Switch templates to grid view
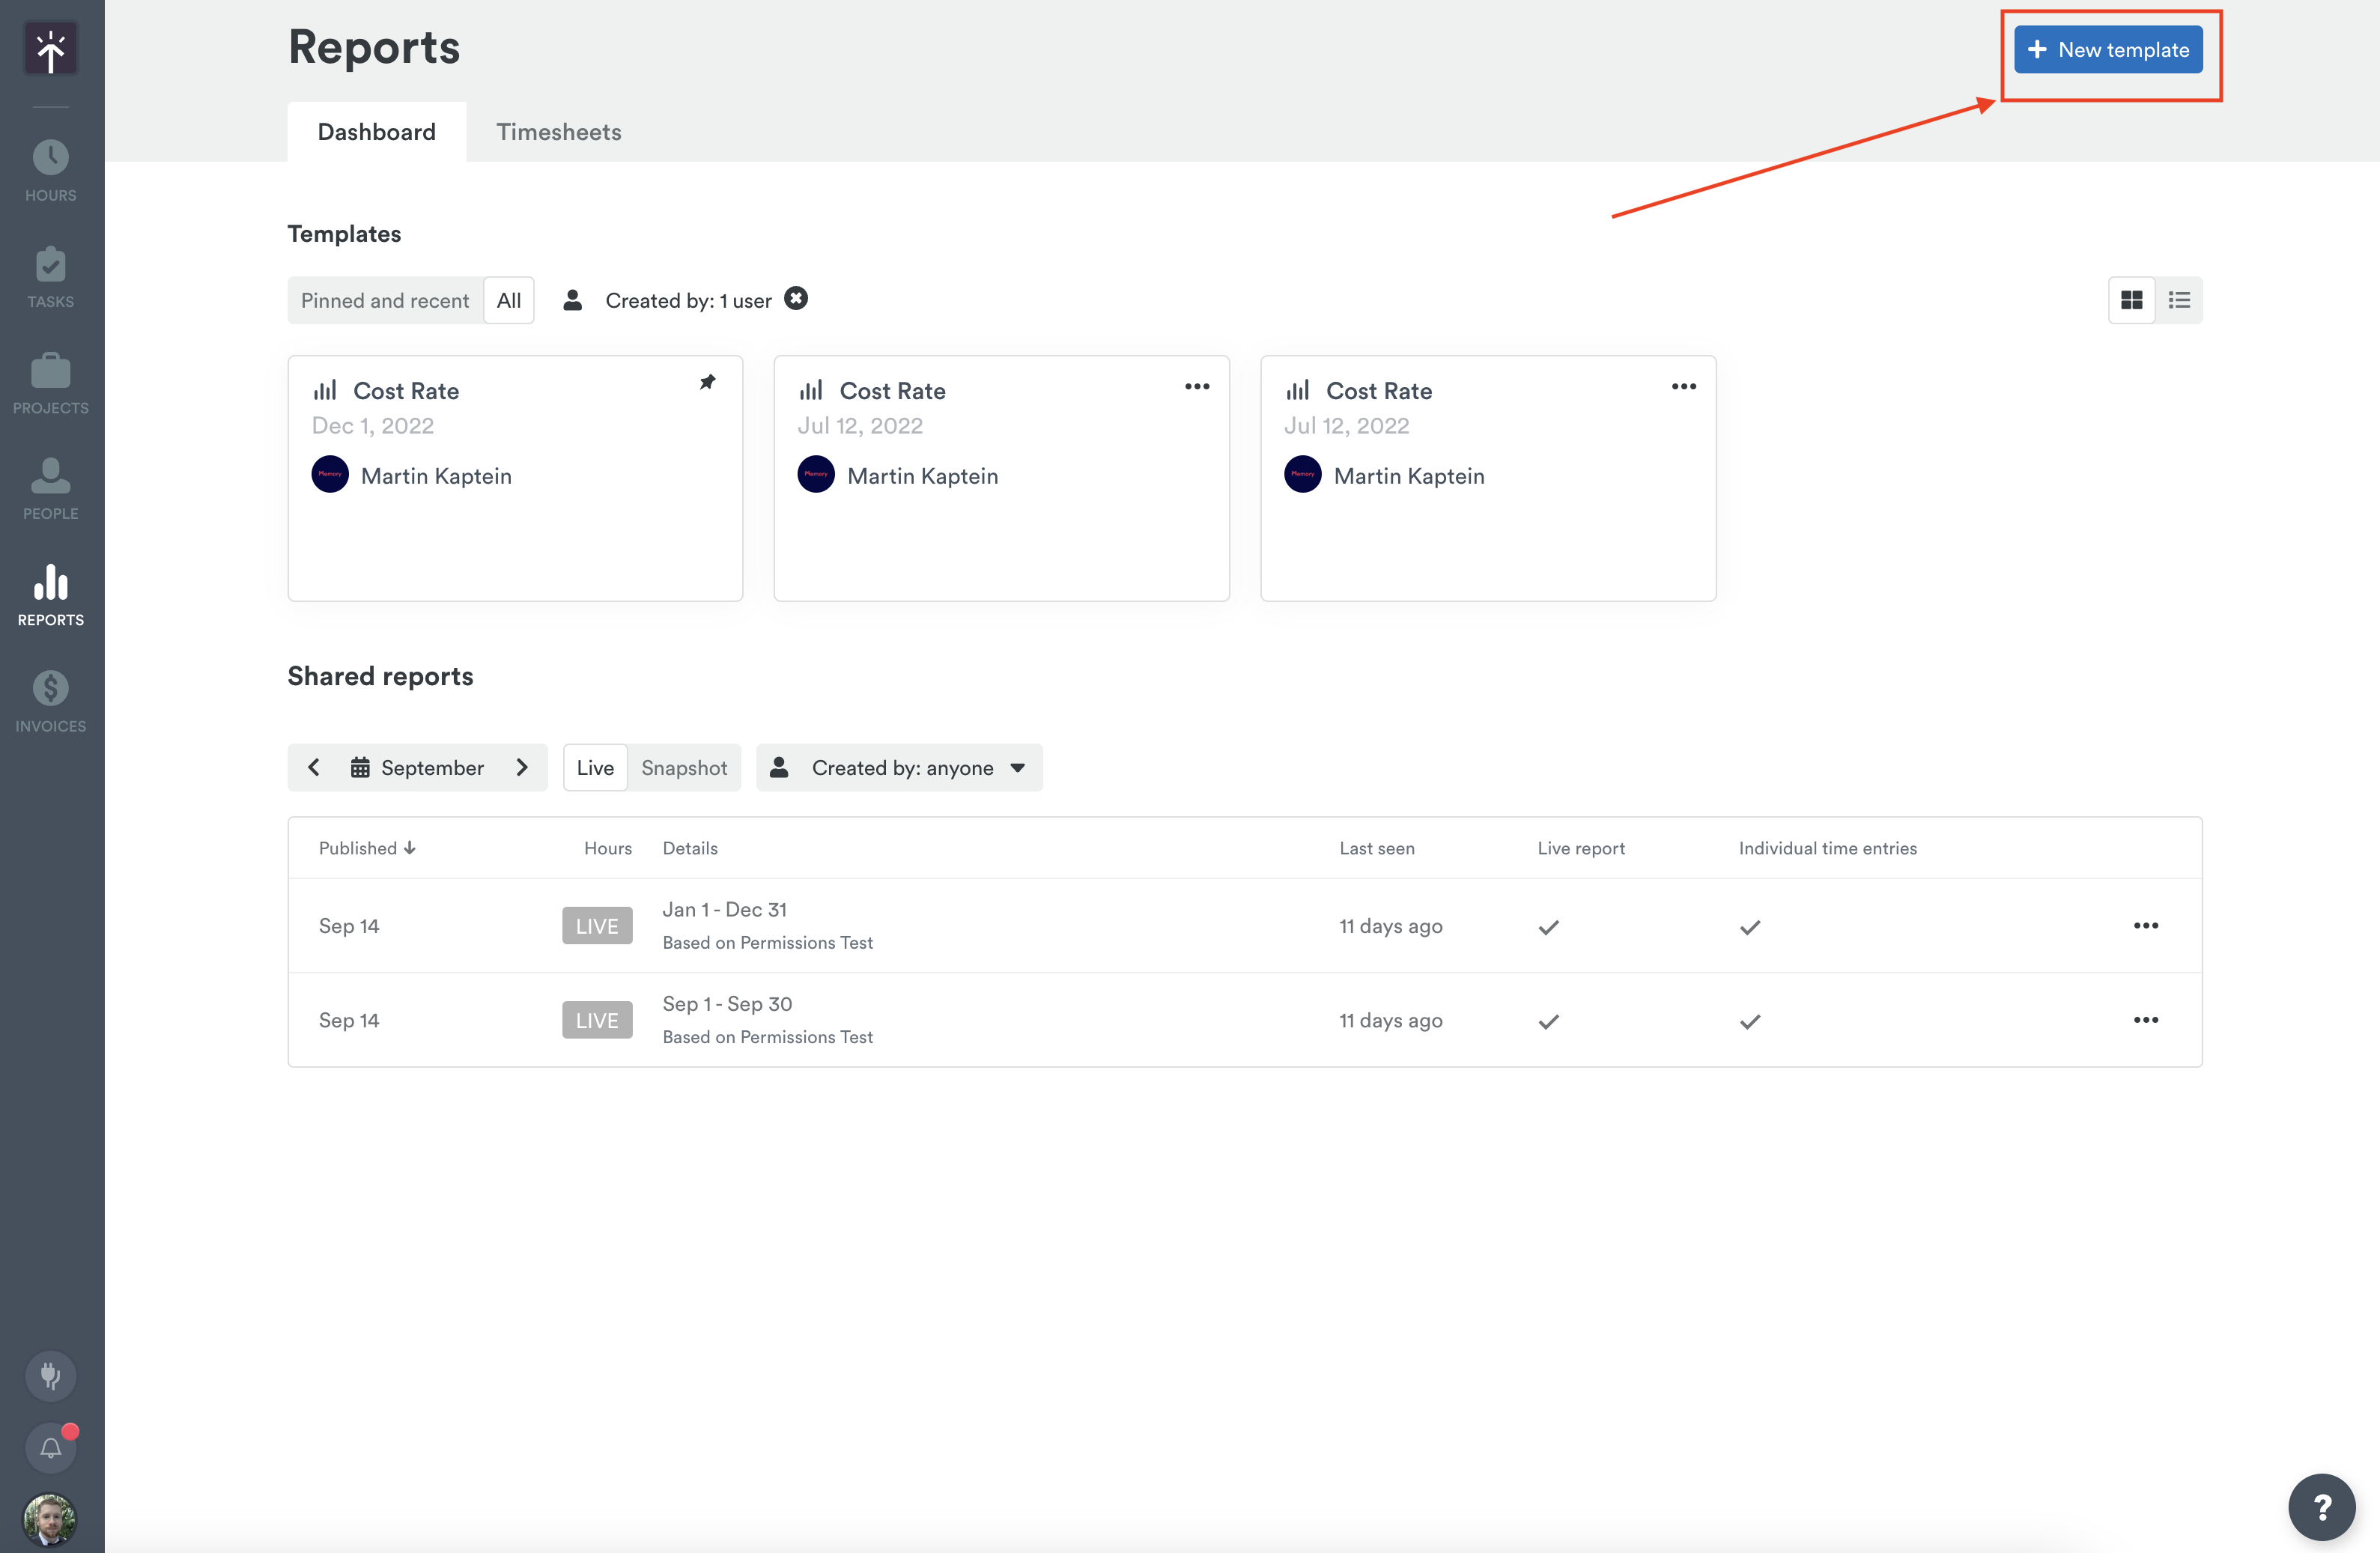This screenshot has width=2380, height=1553. click(x=2131, y=300)
